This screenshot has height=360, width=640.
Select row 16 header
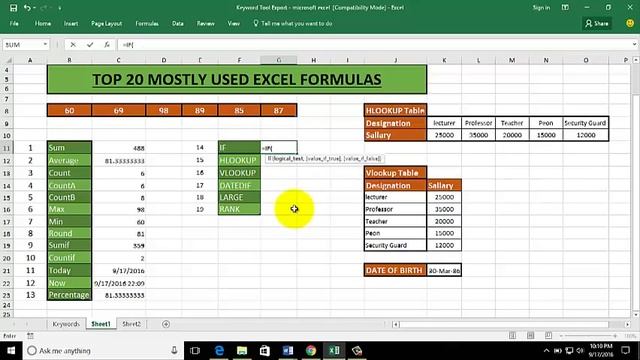click(x=7, y=210)
